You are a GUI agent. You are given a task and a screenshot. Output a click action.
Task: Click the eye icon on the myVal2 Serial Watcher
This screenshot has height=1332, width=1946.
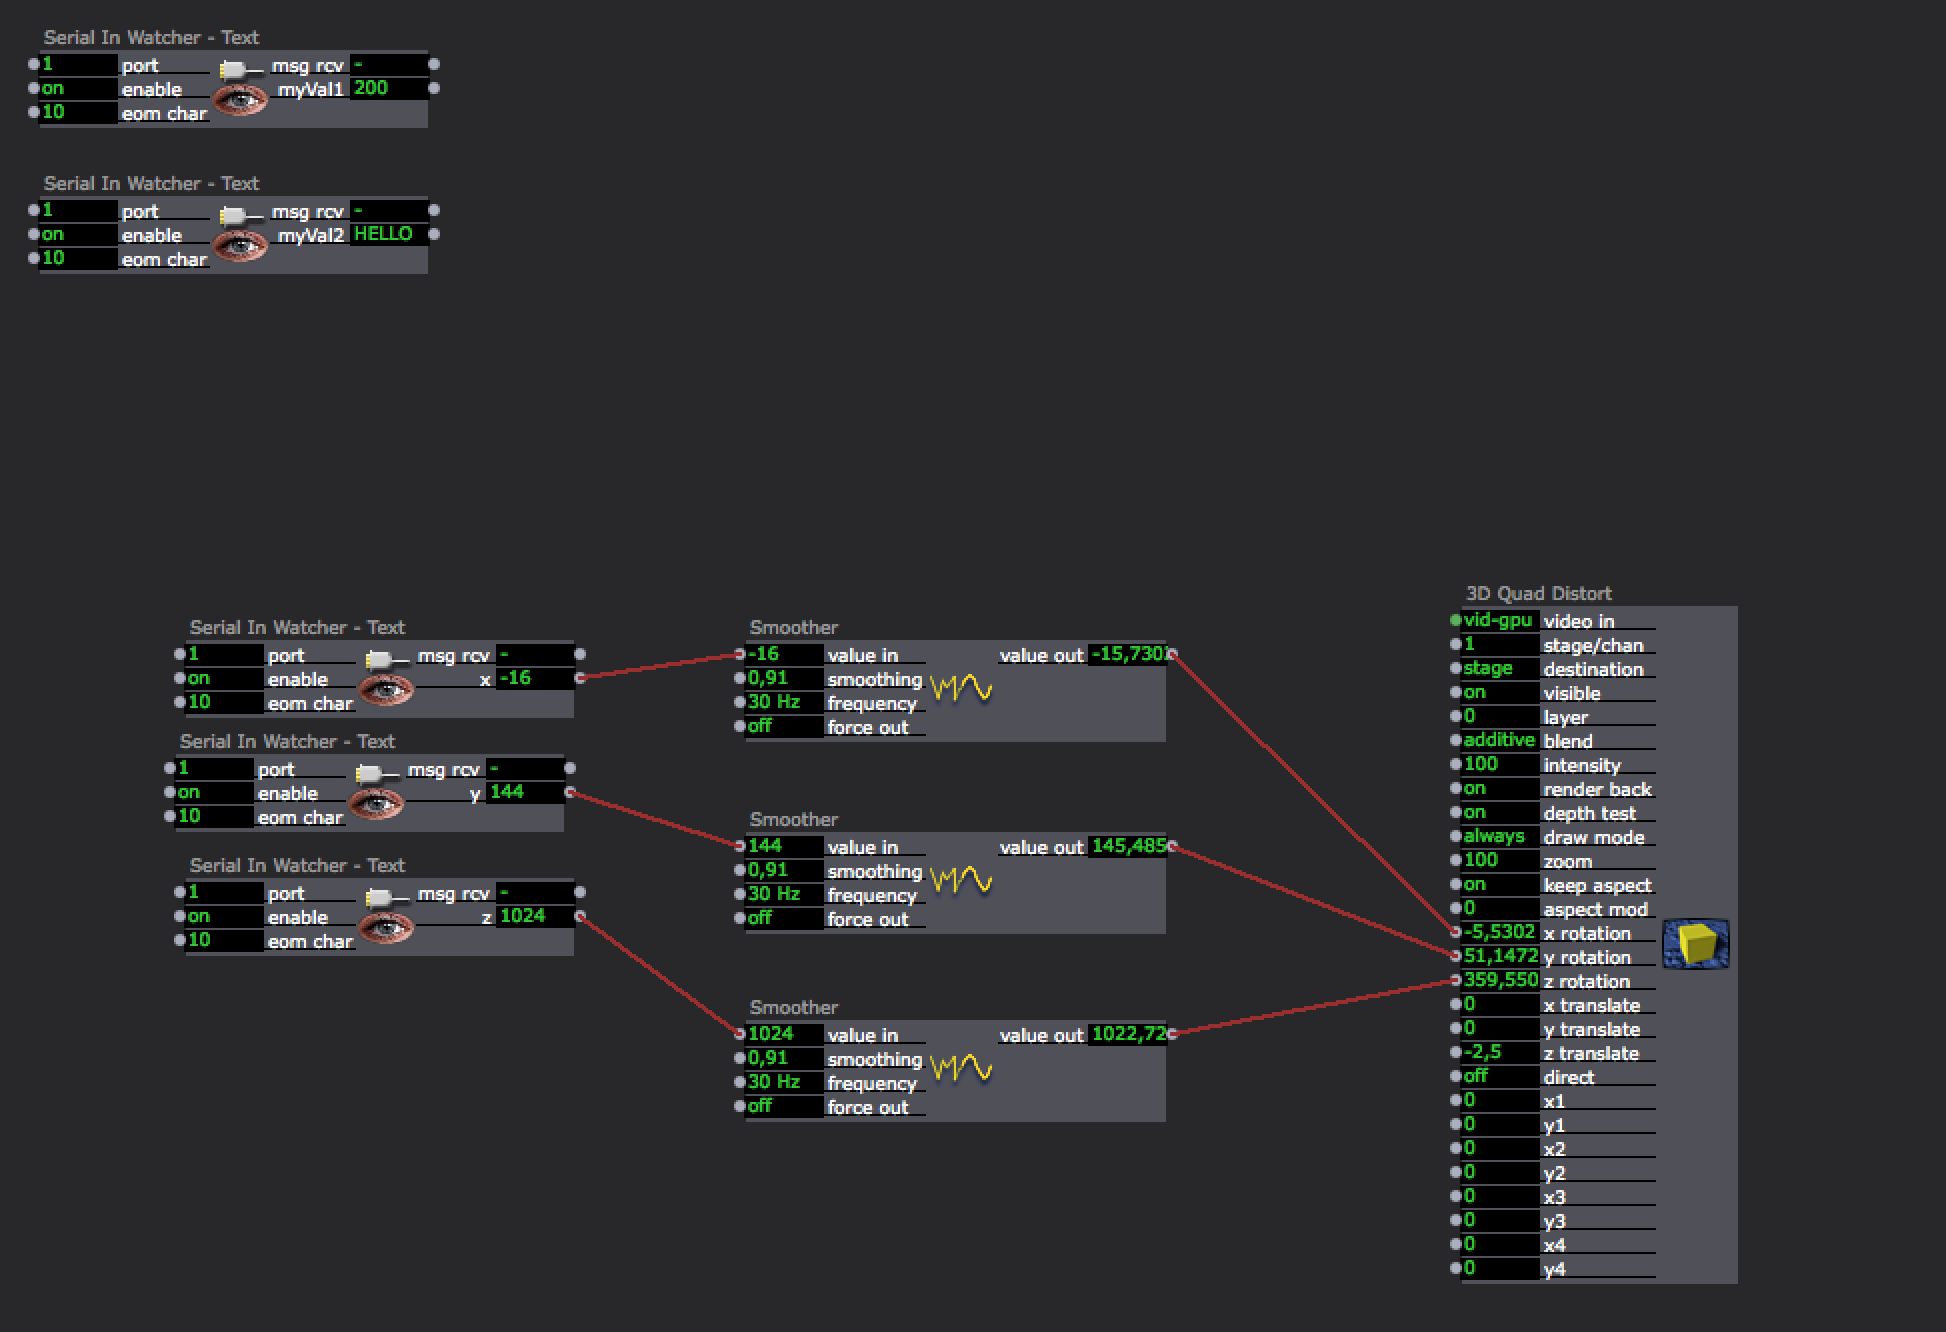pyautogui.click(x=240, y=245)
